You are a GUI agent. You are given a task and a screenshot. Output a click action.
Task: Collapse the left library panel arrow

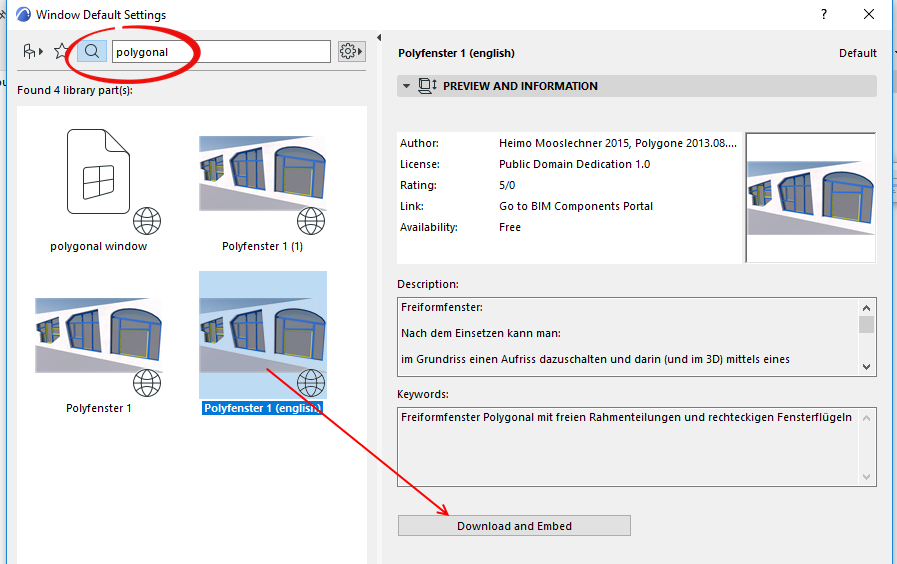[x=379, y=38]
